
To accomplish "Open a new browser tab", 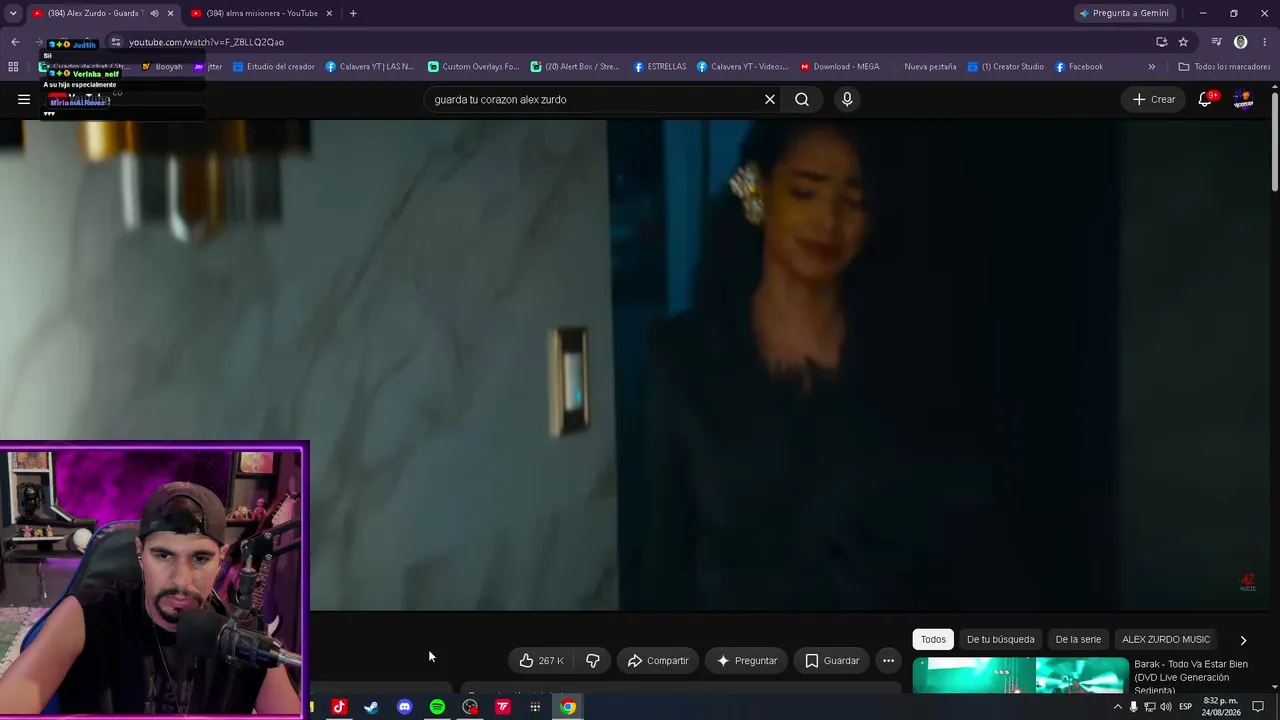I will coord(353,13).
